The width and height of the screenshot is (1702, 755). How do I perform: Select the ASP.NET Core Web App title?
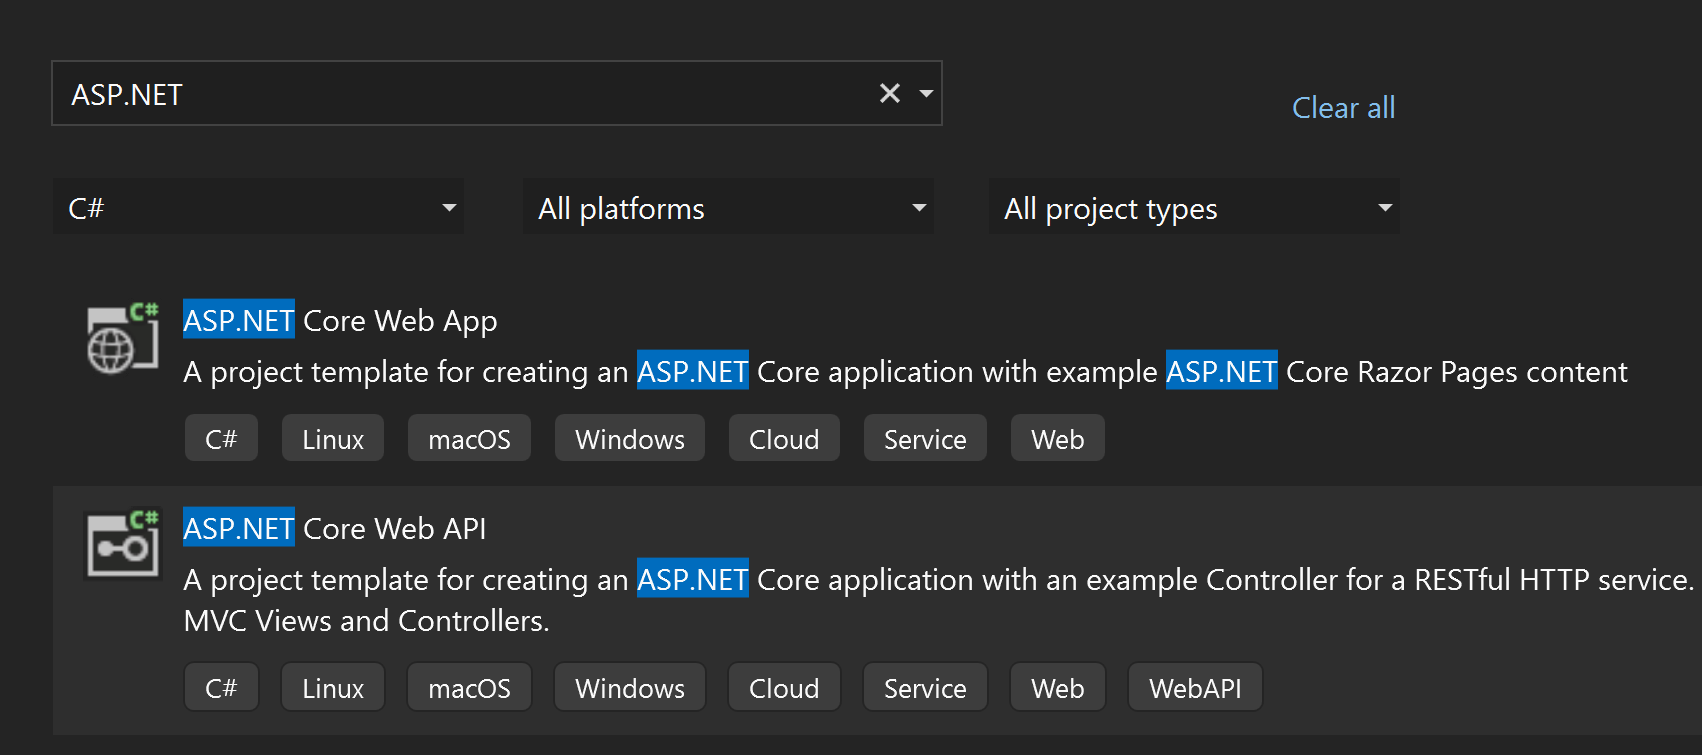click(340, 321)
